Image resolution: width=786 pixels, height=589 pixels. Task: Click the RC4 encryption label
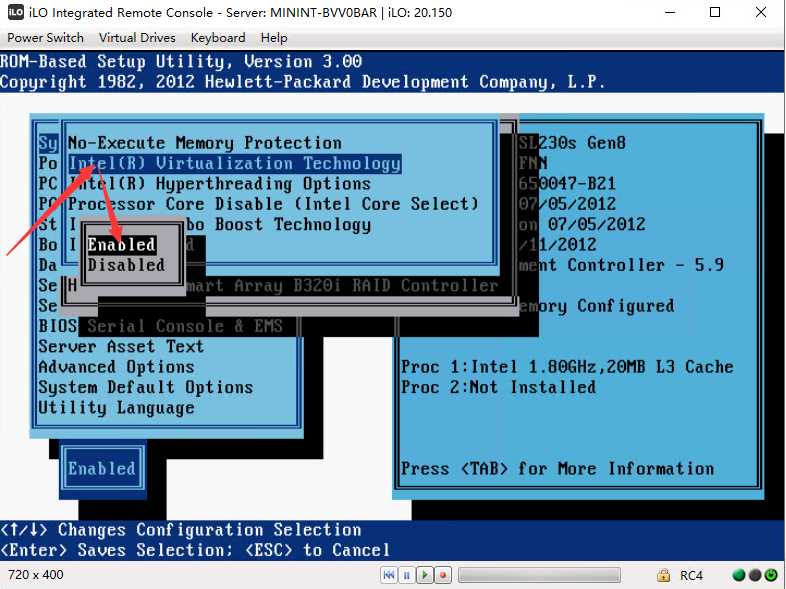pos(691,575)
